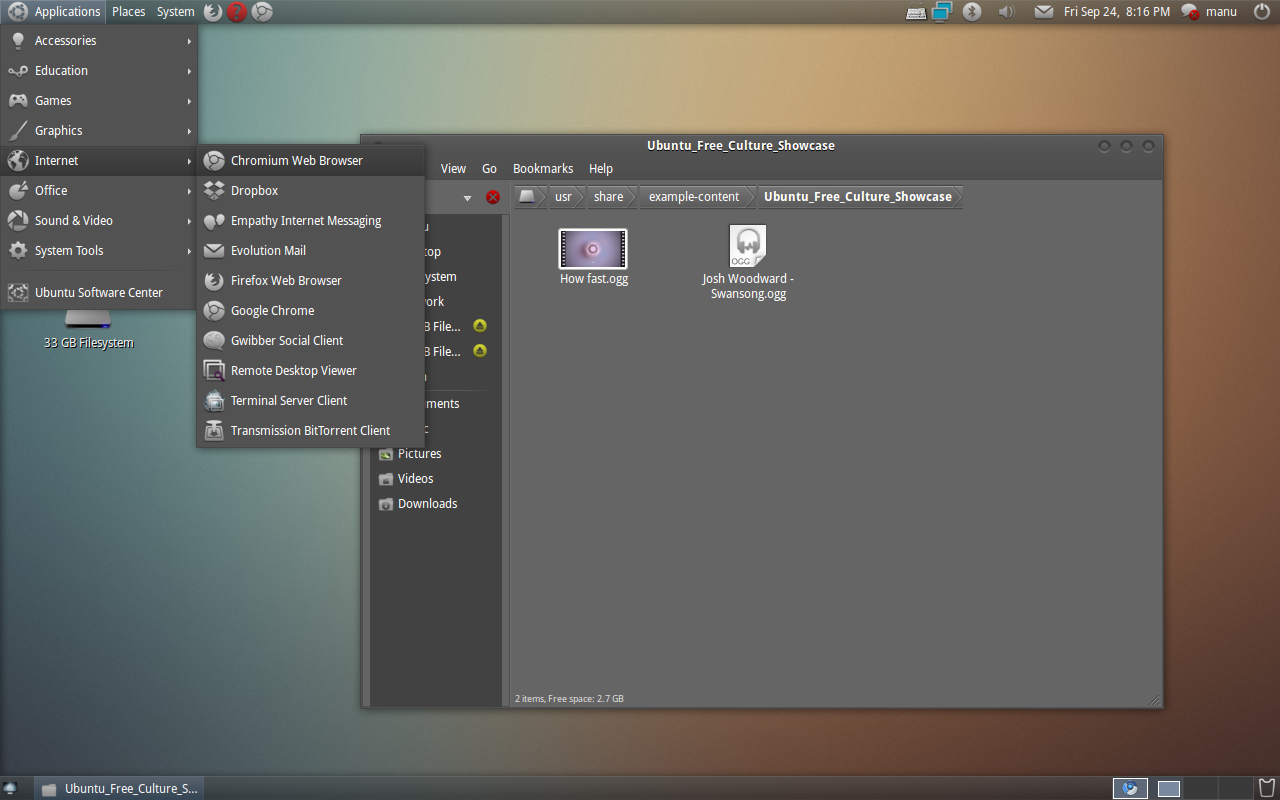Open the chat status icon beside manu

click(1190, 12)
